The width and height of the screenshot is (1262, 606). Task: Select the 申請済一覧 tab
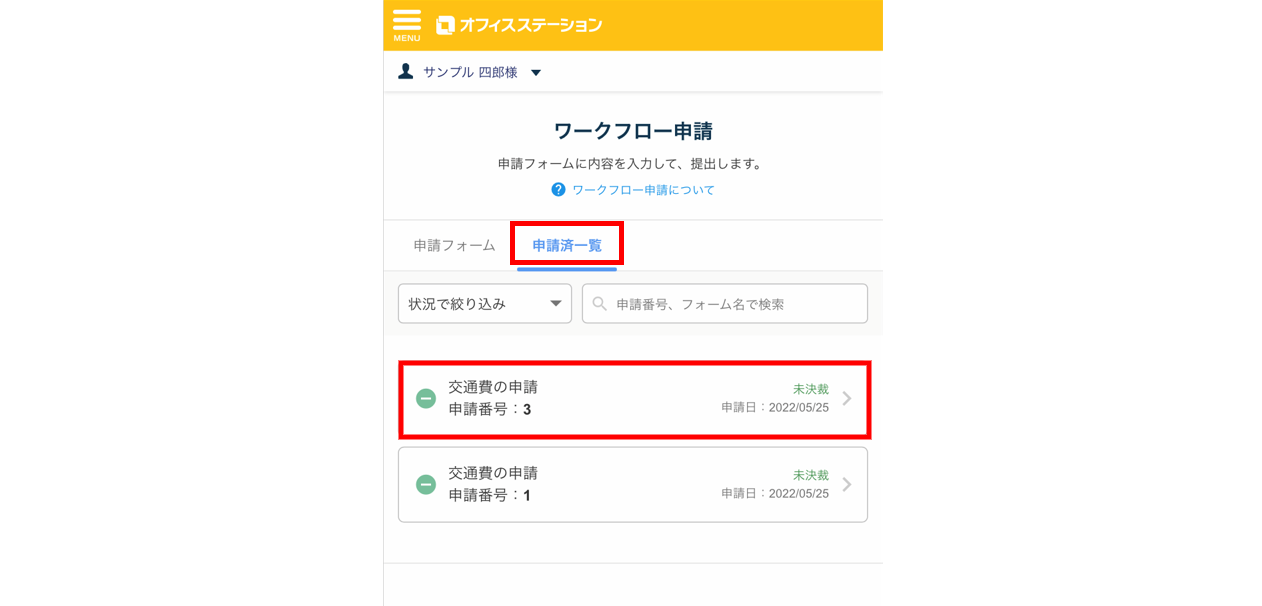click(x=567, y=245)
